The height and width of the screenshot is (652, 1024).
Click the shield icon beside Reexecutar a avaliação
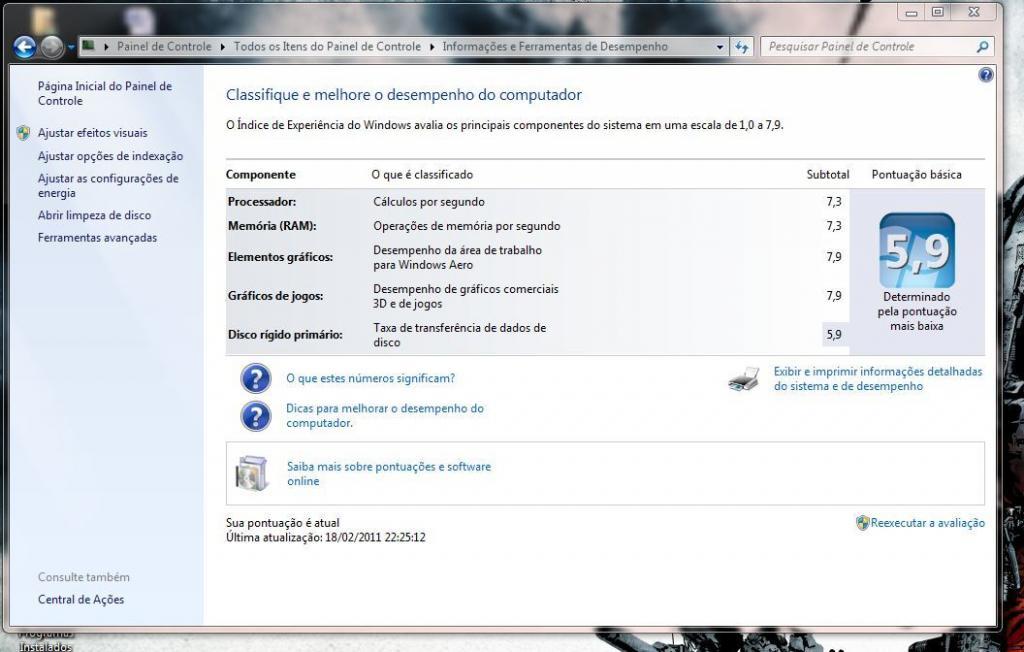863,523
